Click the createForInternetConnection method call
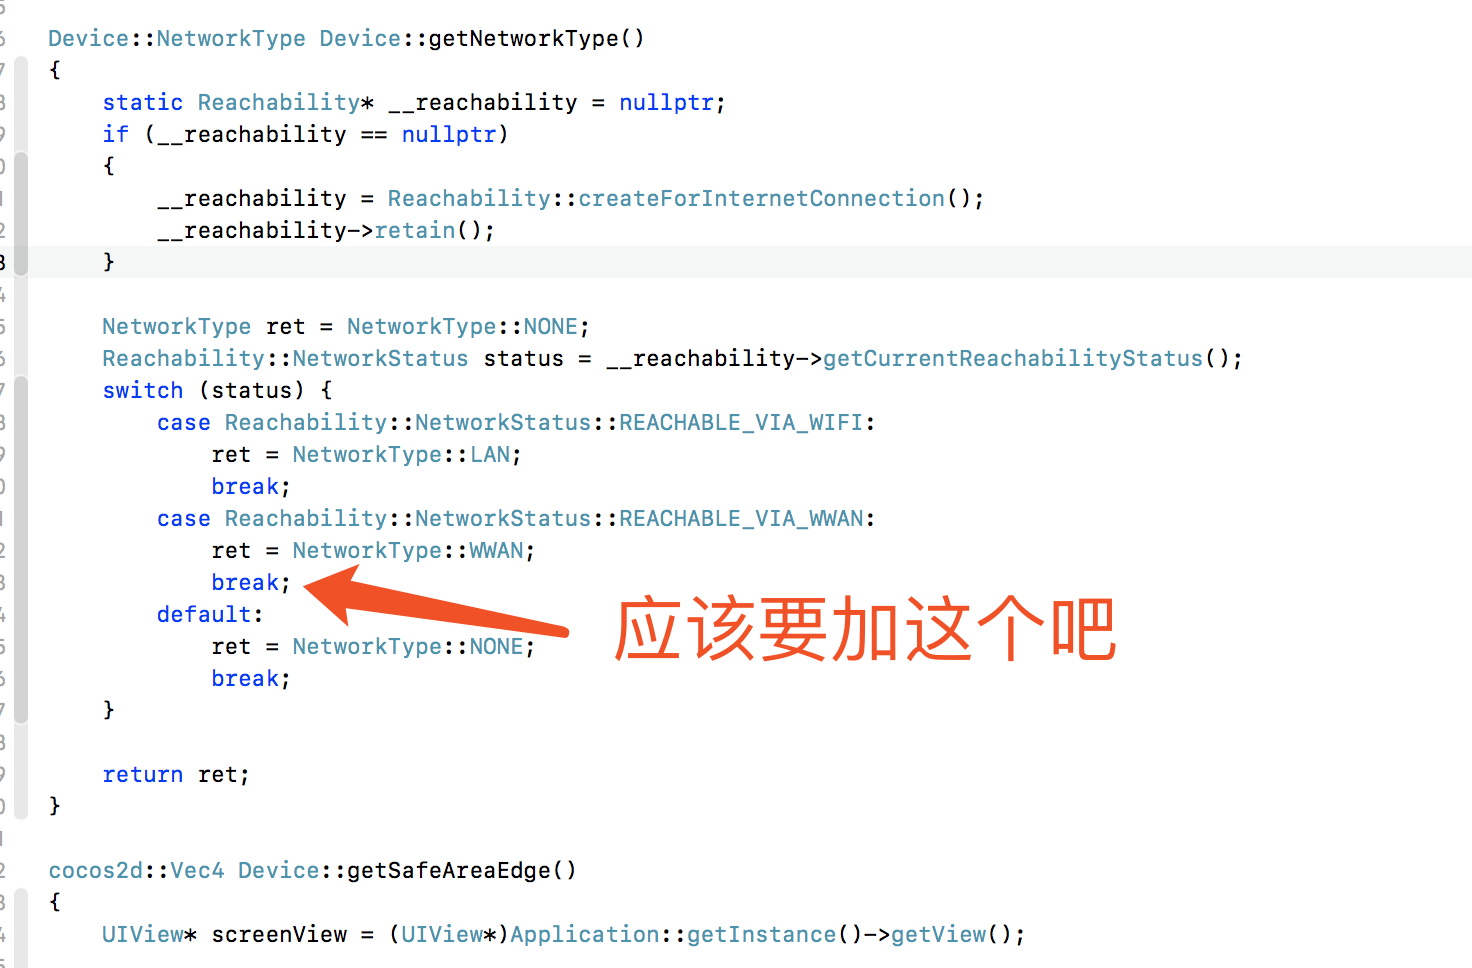 tap(761, 199)
